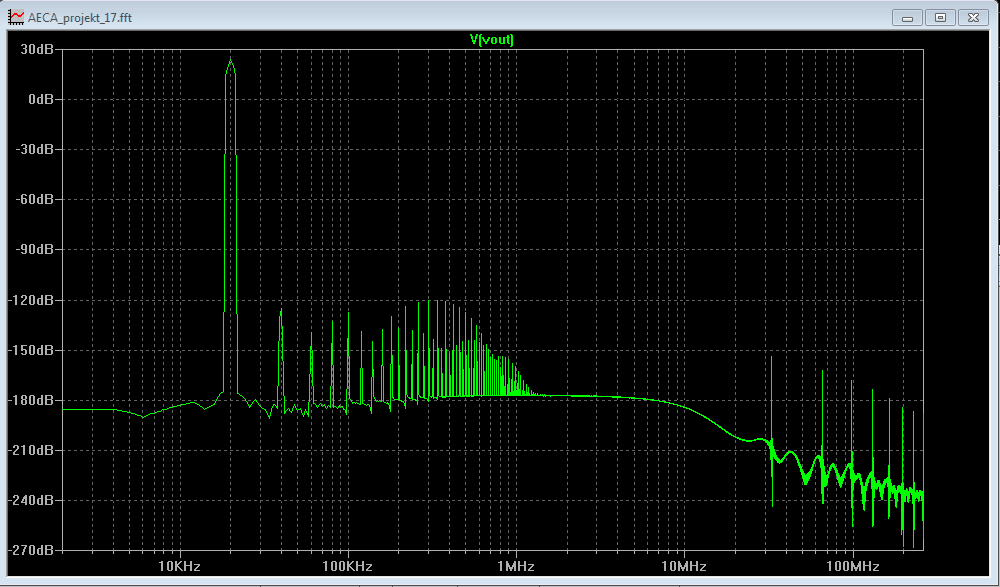Click the -270dB vertical axis label
Image resolution: width=1000 pixels, height=587 pixels.
coord(31,549)
